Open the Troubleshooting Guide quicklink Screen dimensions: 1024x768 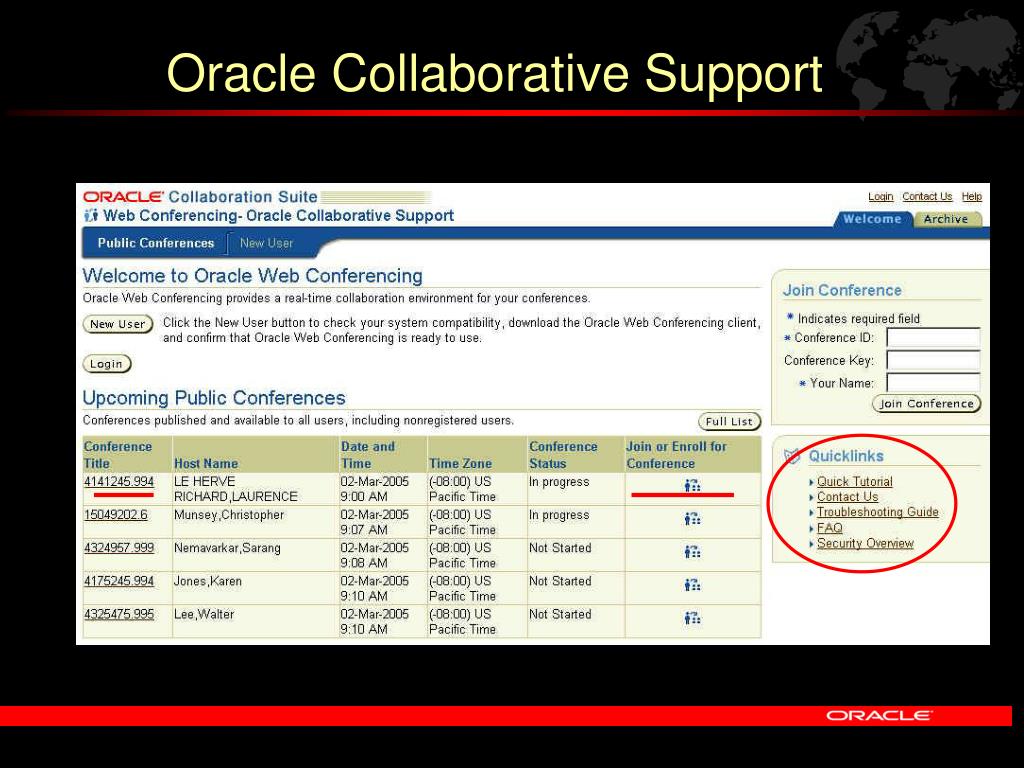pyautogui.click(x=878, y=512)
